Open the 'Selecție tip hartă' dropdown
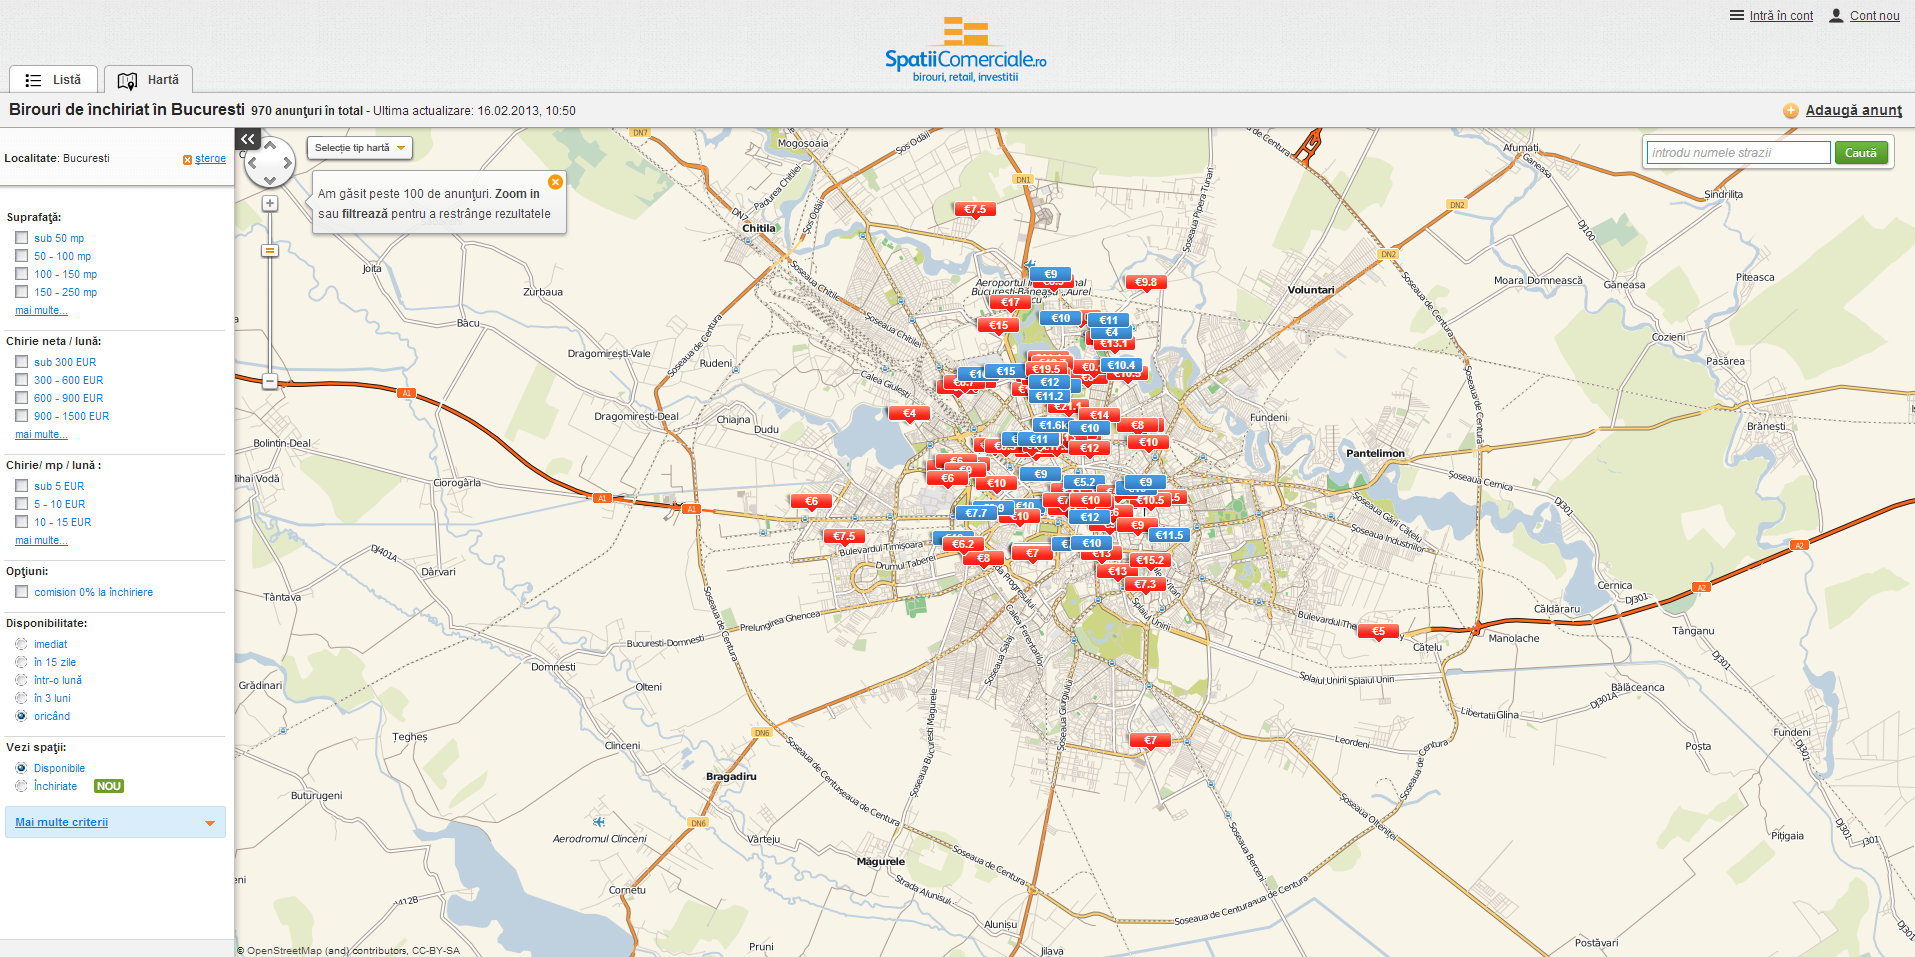1915x957 pixels. coord(359,148)
